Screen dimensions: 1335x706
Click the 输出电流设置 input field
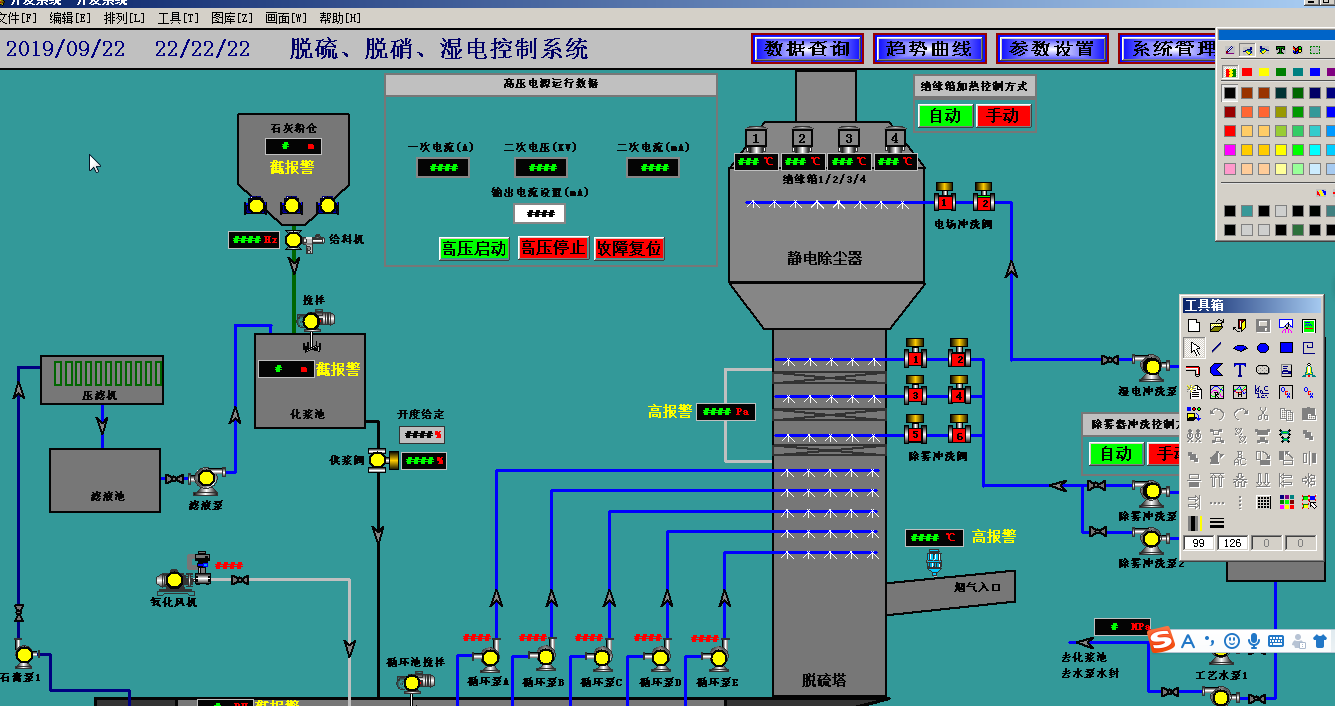539,214
